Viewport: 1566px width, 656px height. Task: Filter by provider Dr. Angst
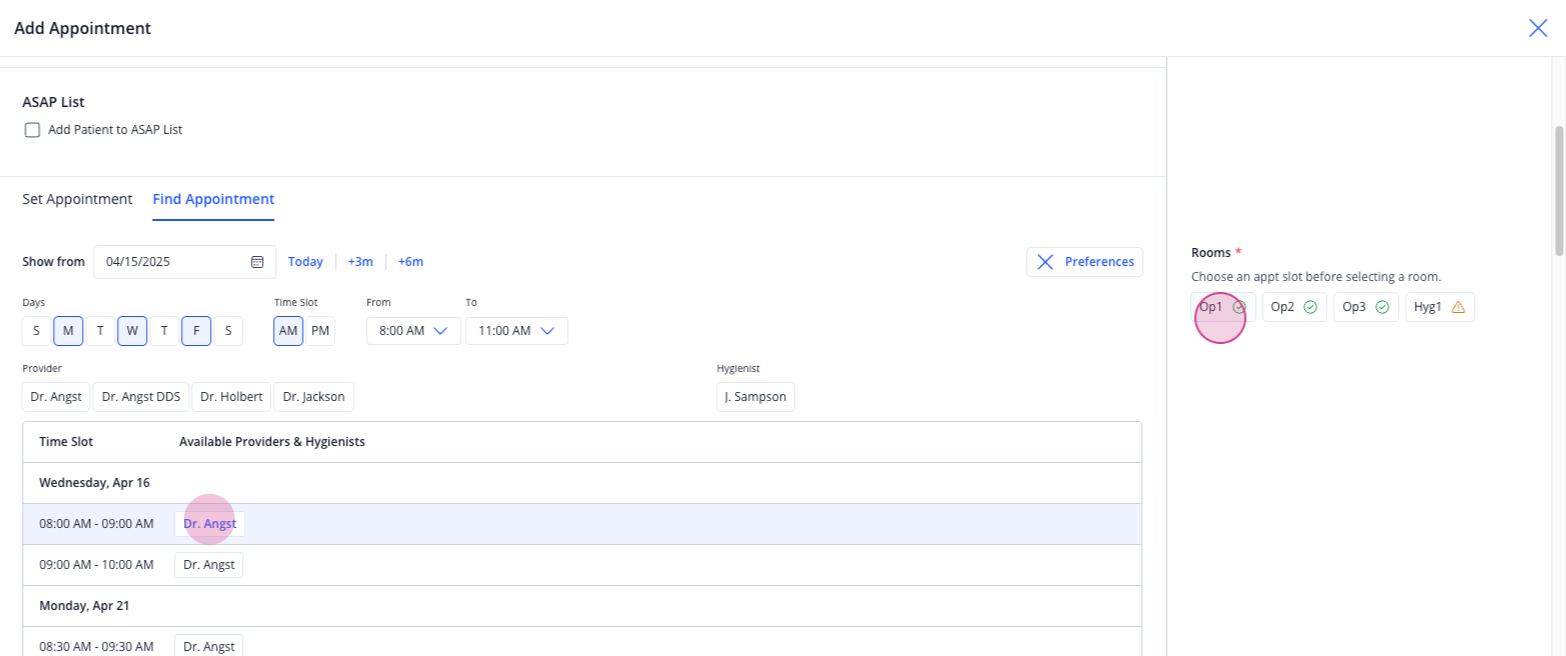coord(56,397)
